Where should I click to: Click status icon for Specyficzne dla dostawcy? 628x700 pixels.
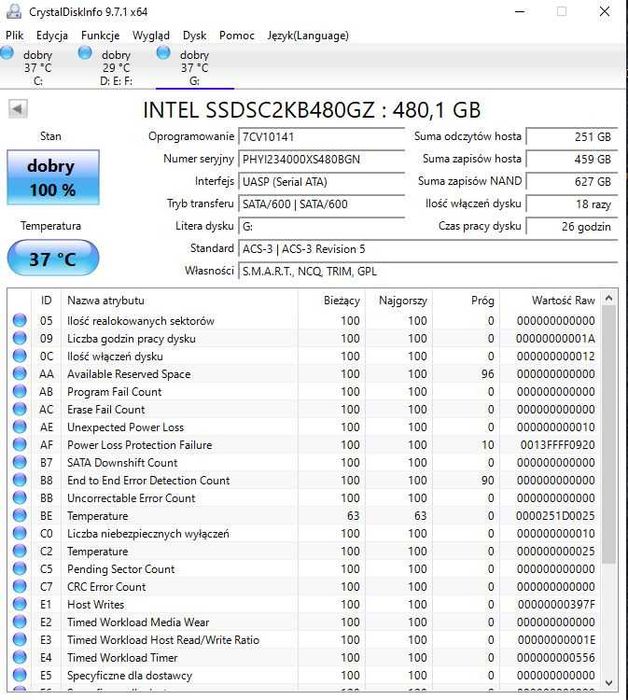point(20,675)
